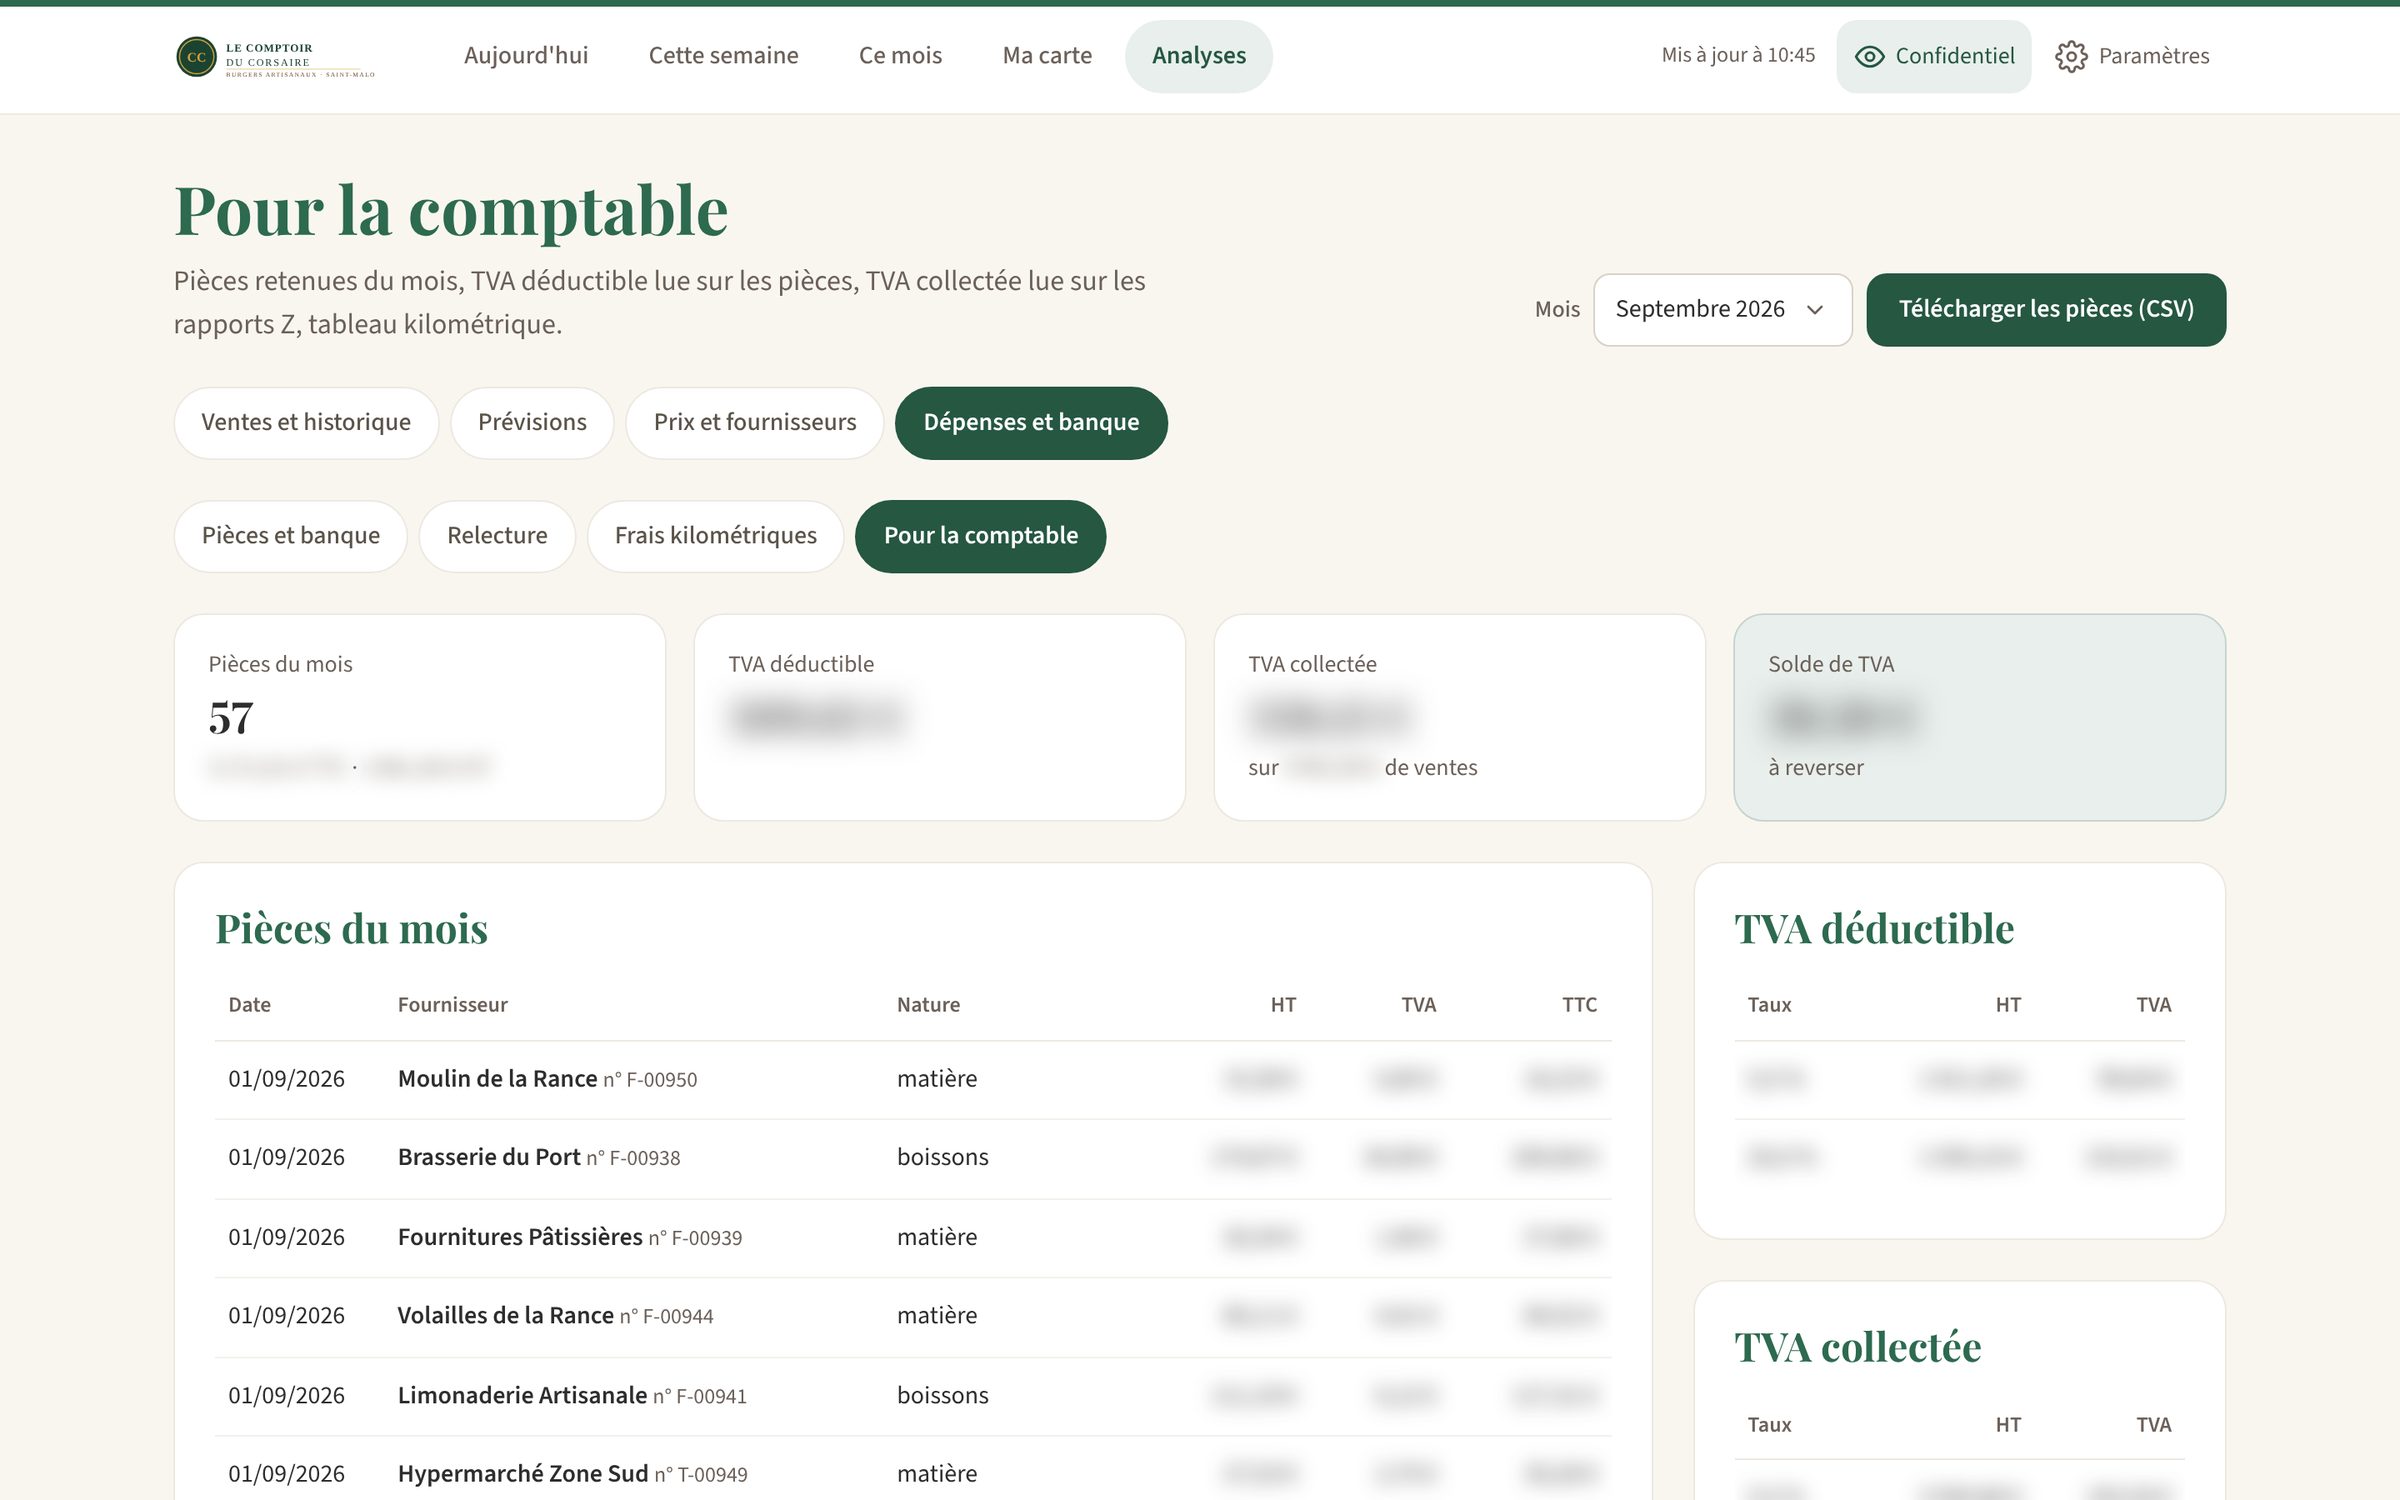The width and height of the screenshot is (2400, 1500).
Task: Switch to Ce mois view
Action: tap(900, 56)
